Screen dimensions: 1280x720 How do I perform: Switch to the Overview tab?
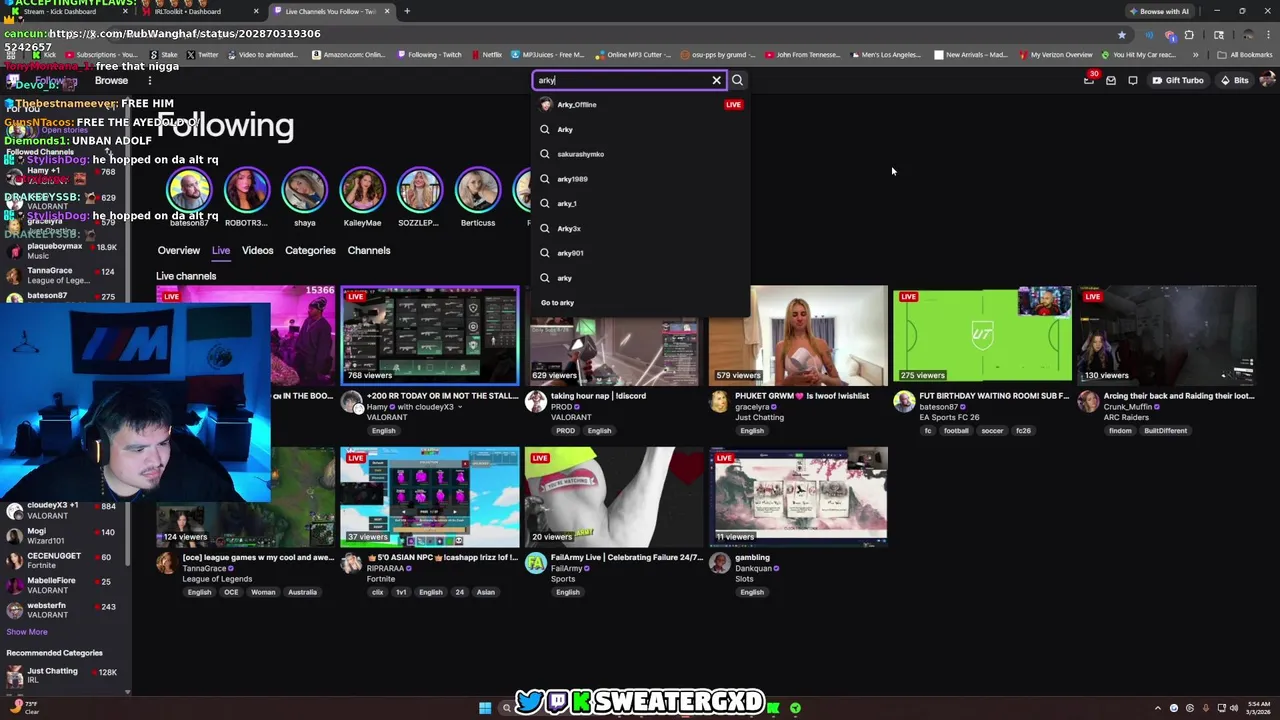[x=179, y=250]
